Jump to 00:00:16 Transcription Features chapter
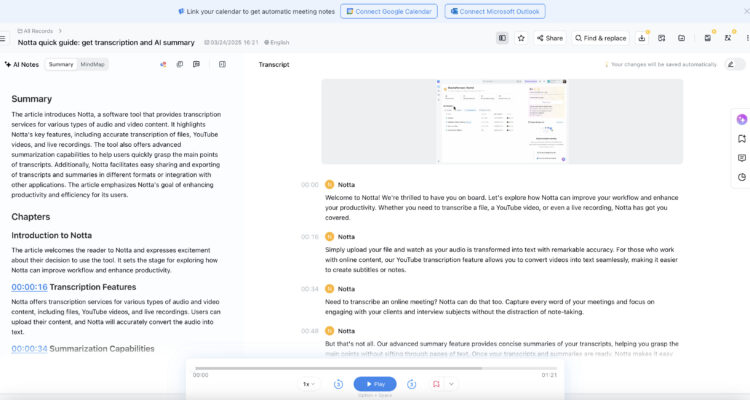The height and width of the screenshot is (400, 750). tap(29, 287)
